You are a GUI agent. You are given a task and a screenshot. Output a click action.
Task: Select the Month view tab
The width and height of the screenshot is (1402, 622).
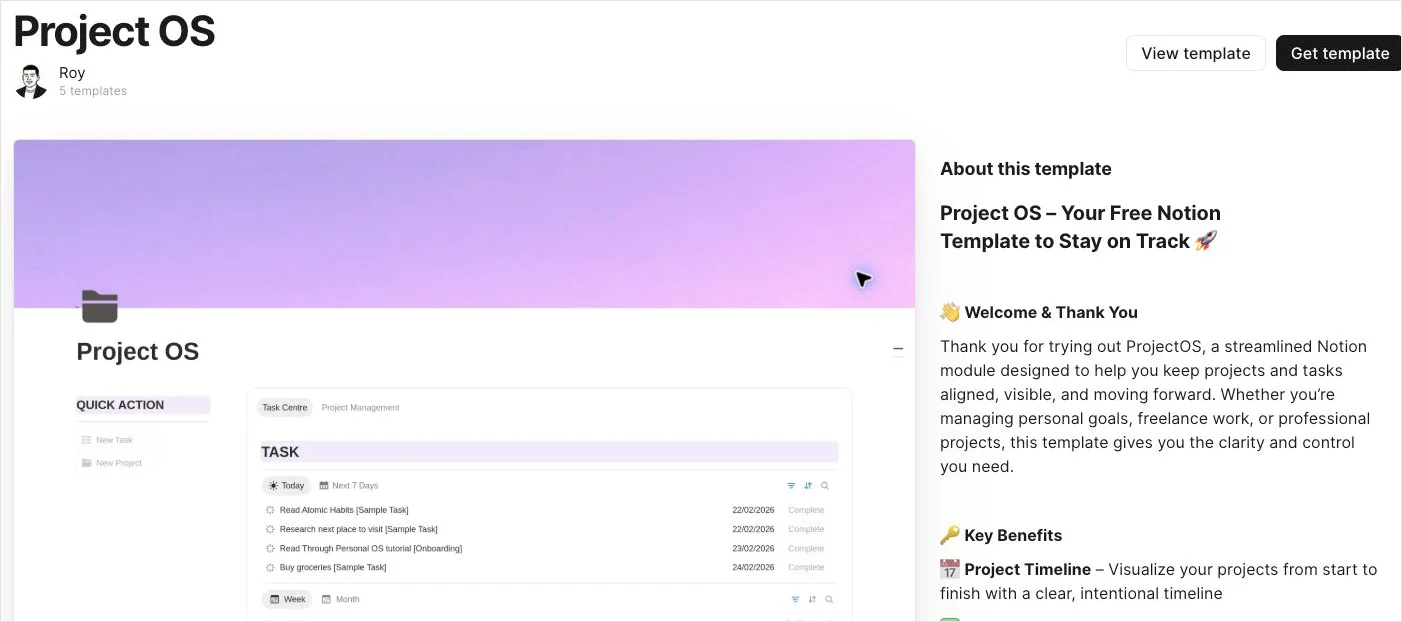(x=340, y=600)
